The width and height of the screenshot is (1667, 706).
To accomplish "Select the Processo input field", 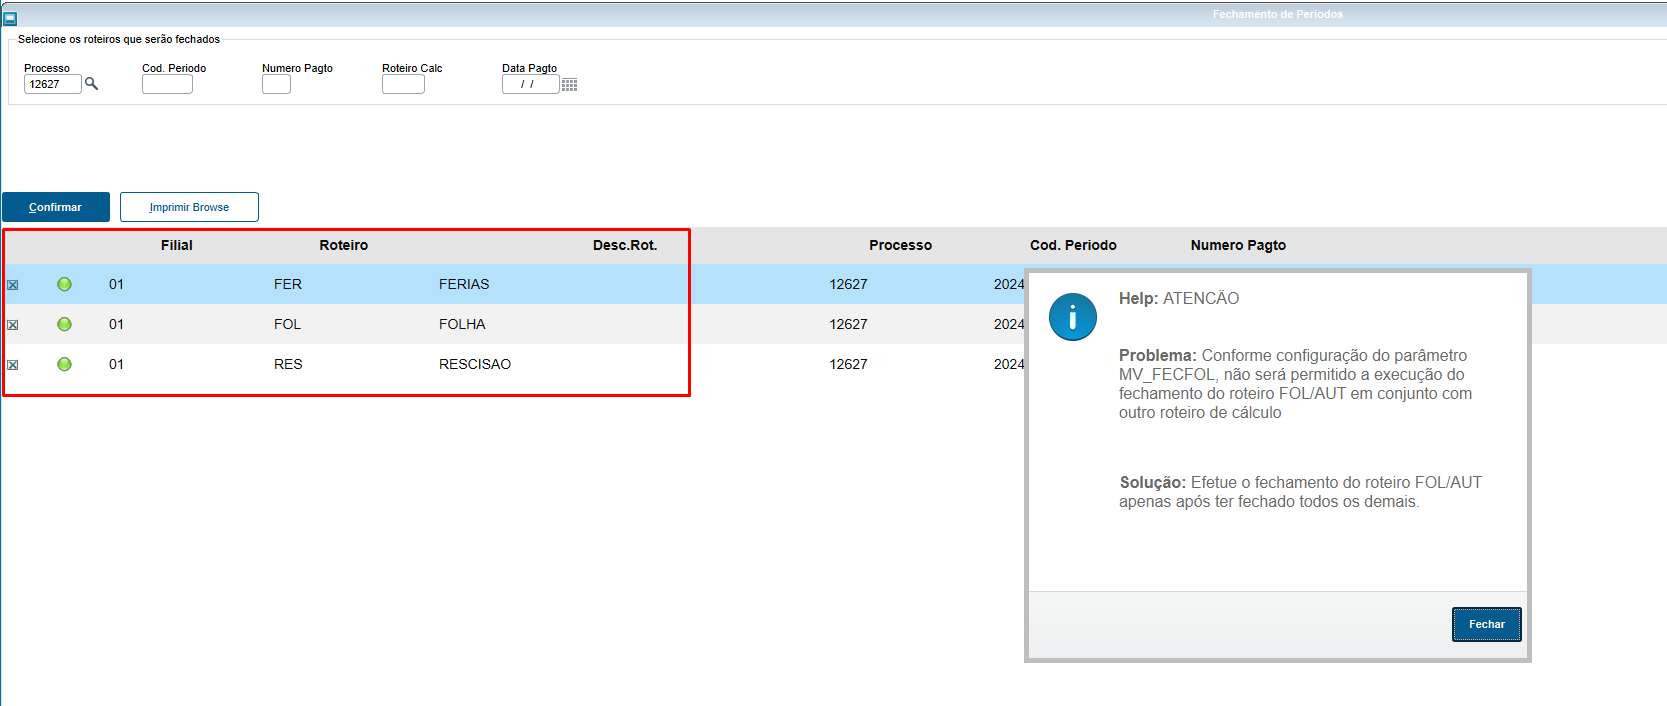I will click(52, 85).
